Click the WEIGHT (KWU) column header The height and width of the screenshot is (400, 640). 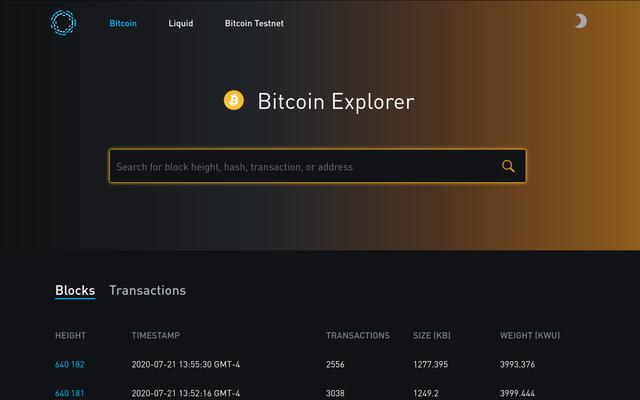coord(530,336)
